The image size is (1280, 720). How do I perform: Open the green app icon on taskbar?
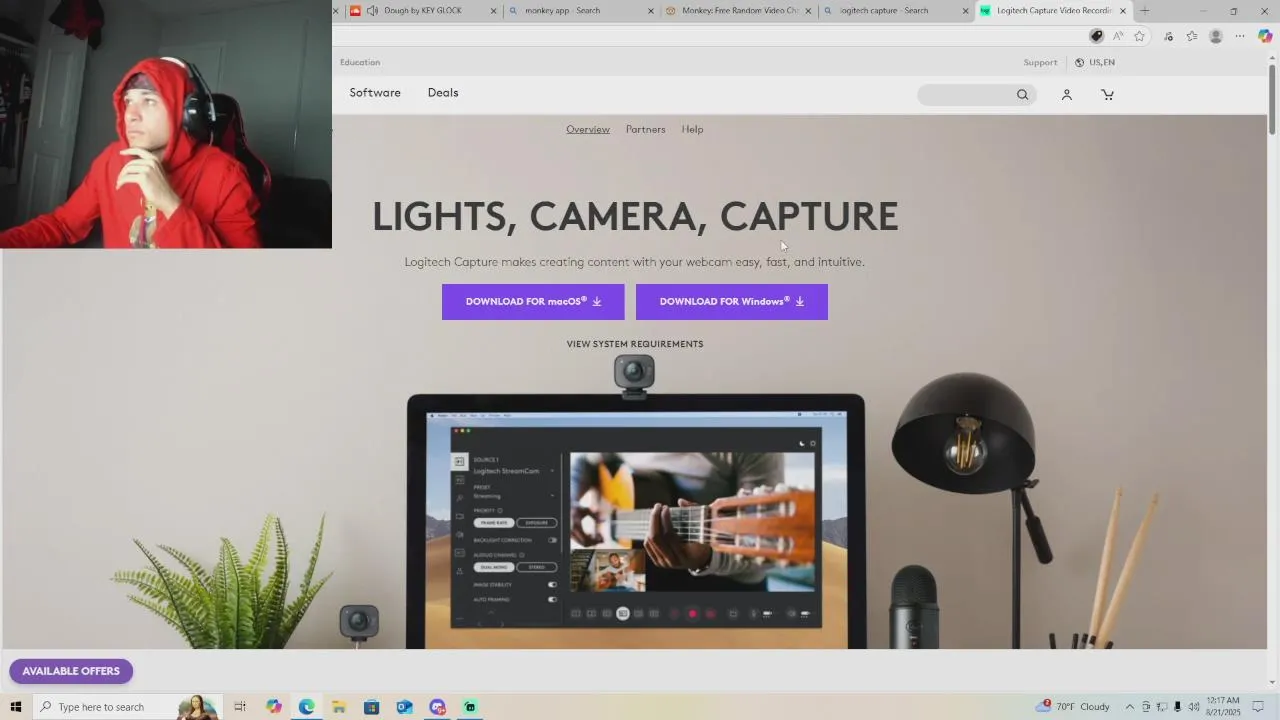click(470, 707)
